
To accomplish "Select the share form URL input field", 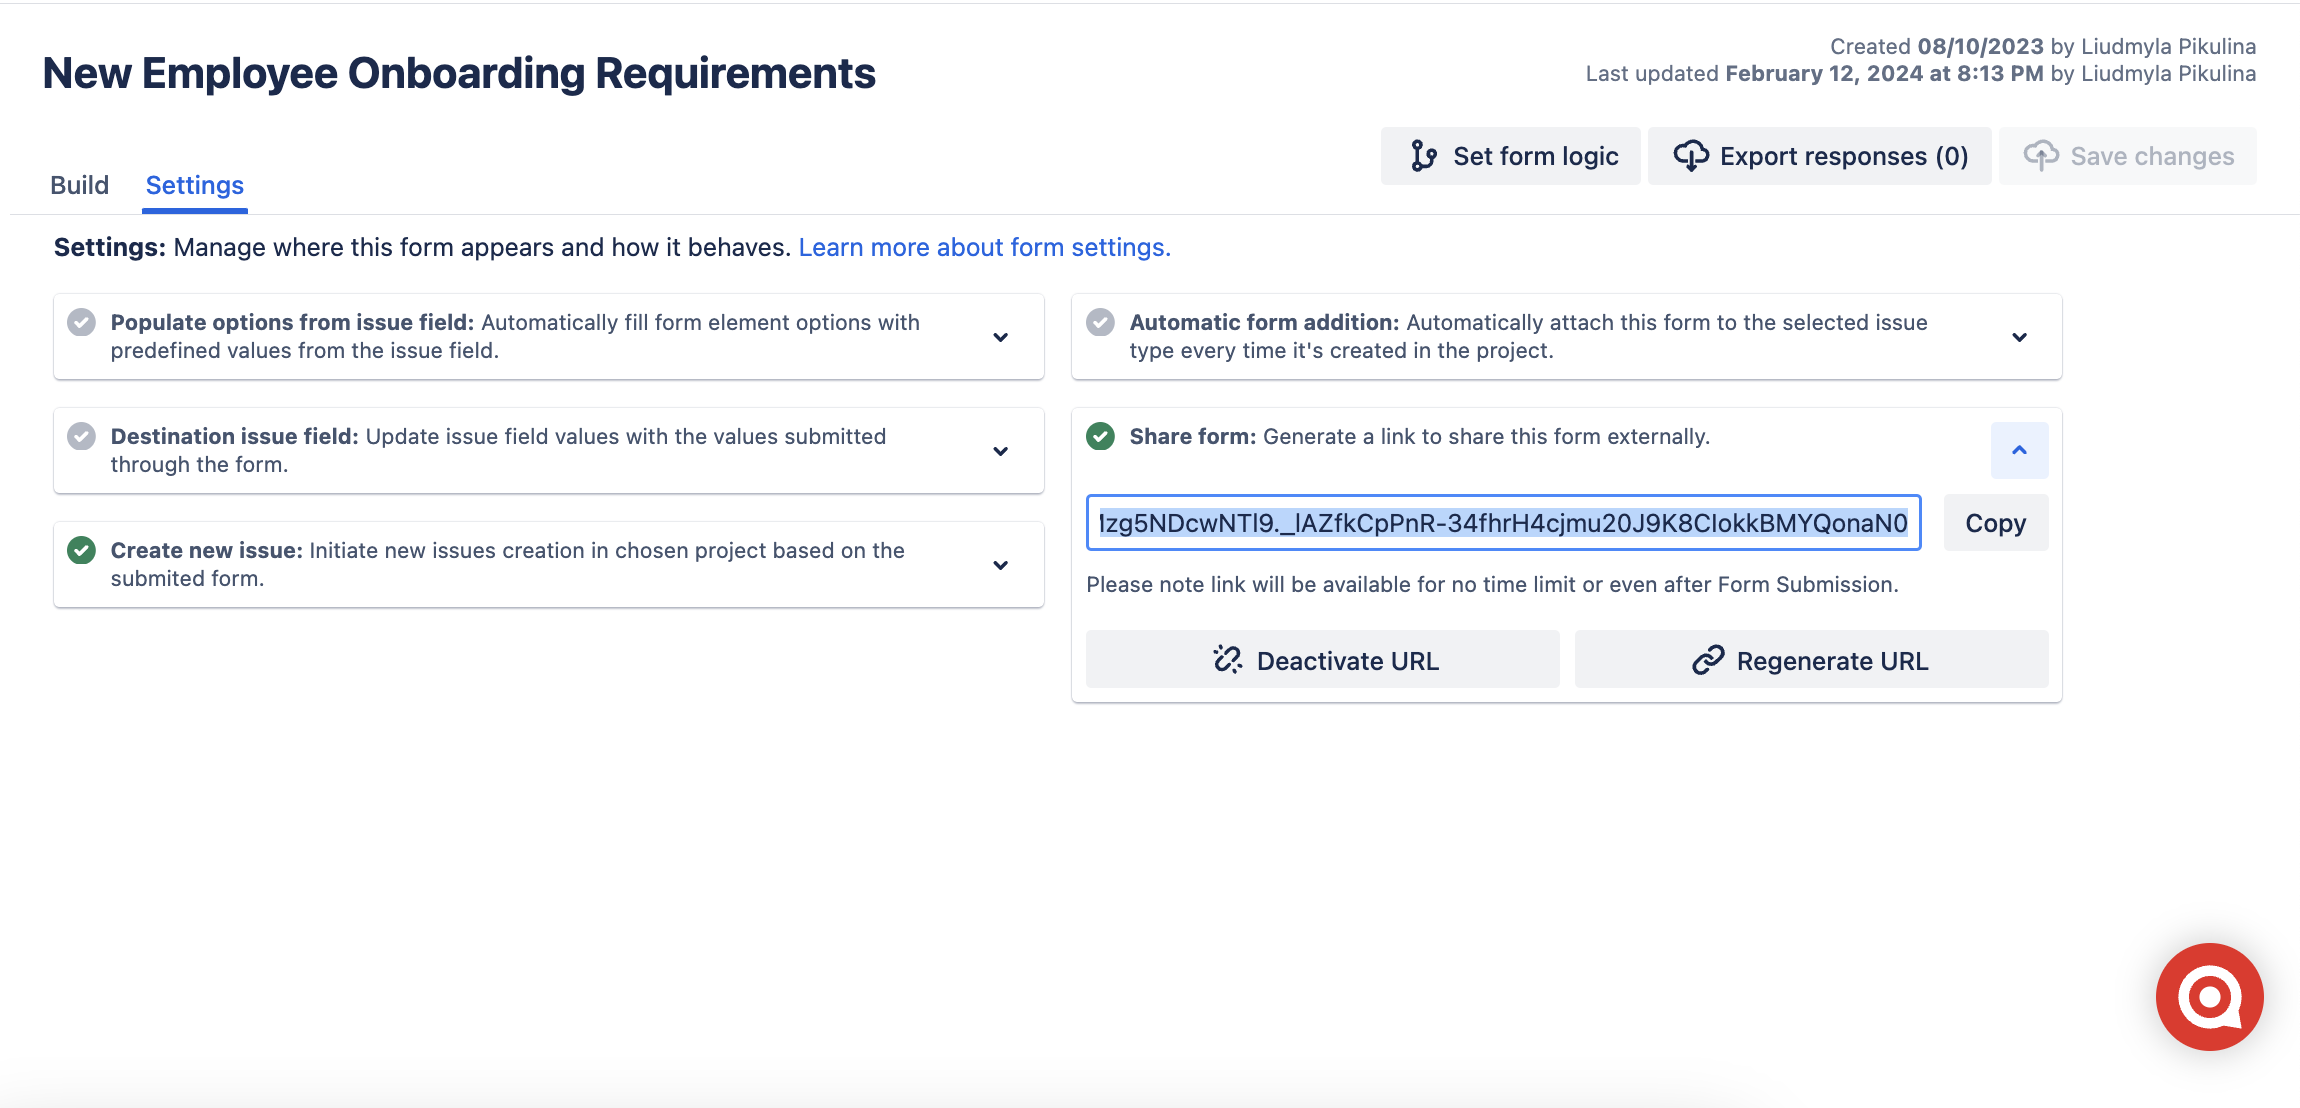I will point(1502,521).
